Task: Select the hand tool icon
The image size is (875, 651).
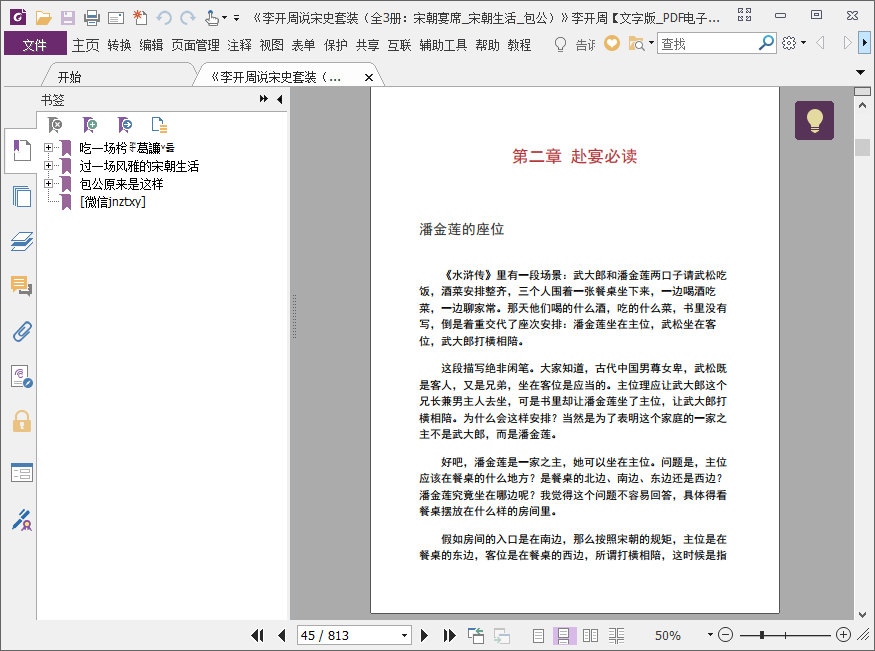Action: click(212, 18)
